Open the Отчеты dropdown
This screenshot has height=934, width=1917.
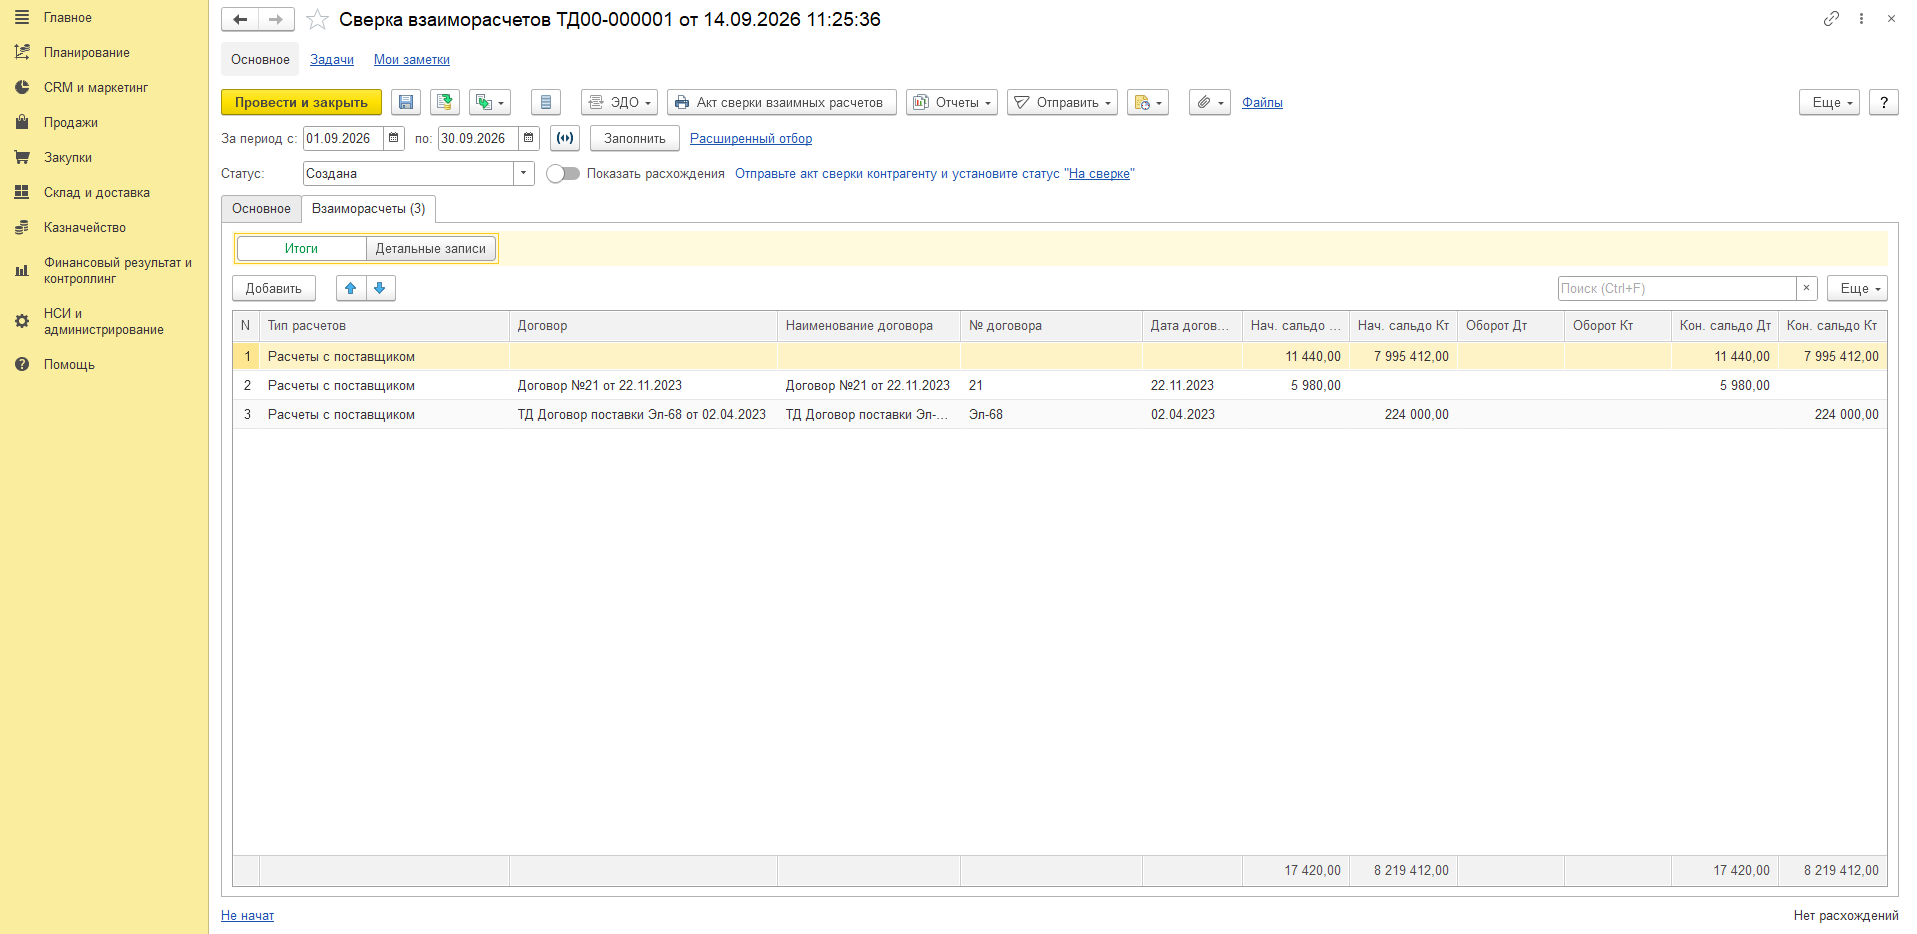tap(952, 102)
